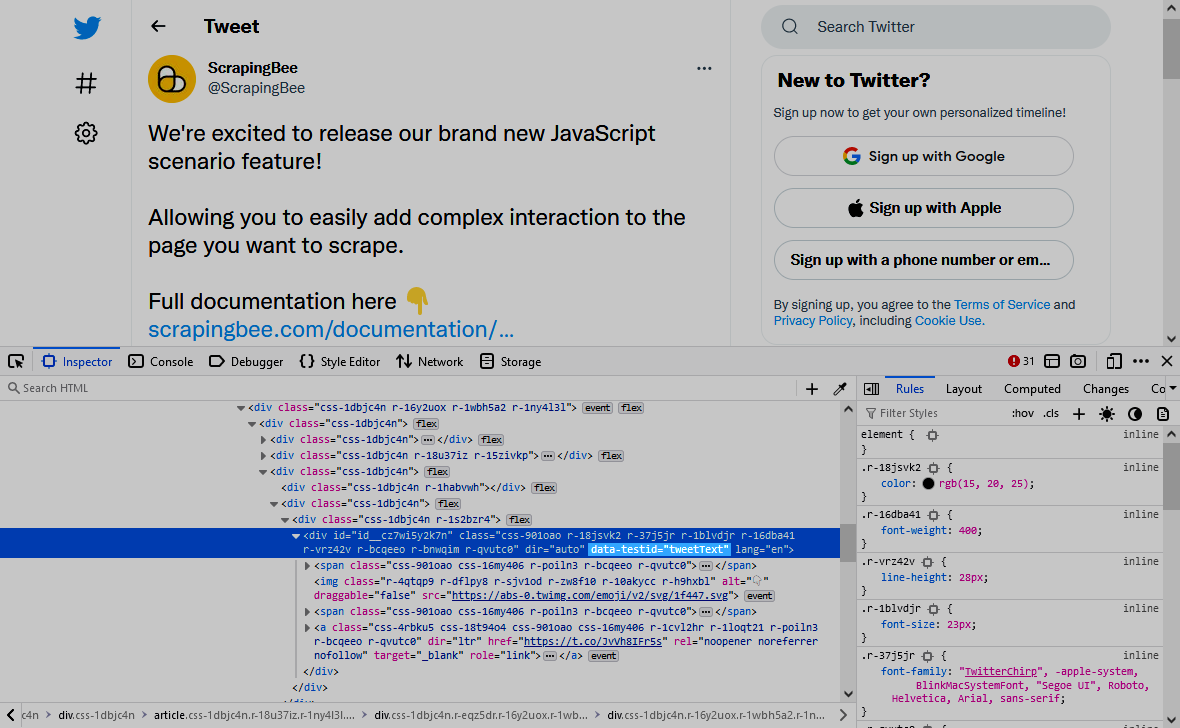The image size is (1180, 728).
Task: Toggle the .cls classes panel
Action: (1051, 413)
